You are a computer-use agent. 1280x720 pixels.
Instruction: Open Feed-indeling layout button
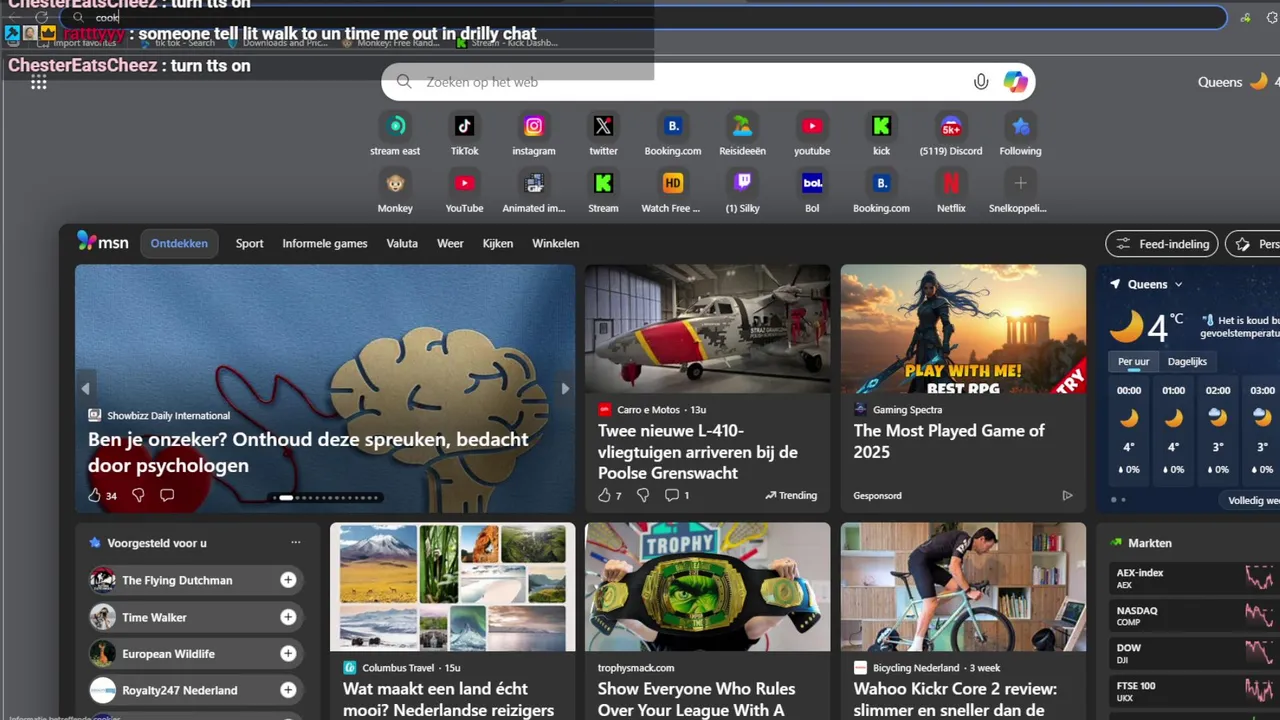(x=1163, y=244)
